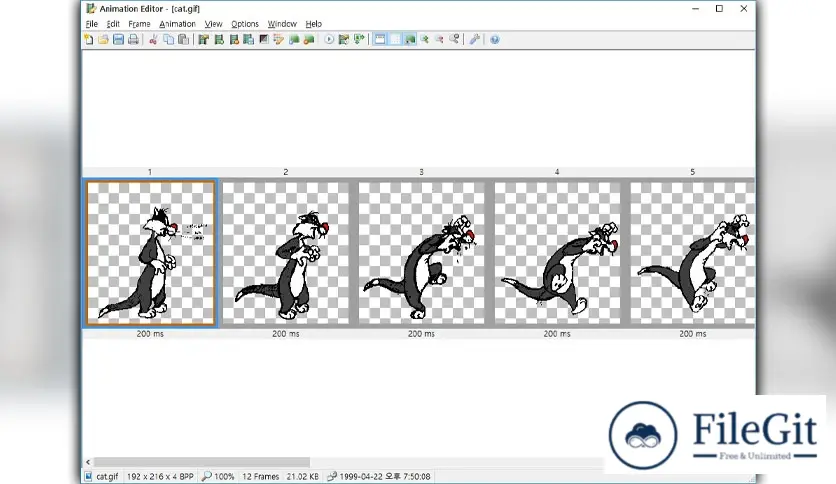The width and height of the screenshot is (836, 484).
Task: Click the green image icon with orange badge
Action: (309, 39)
